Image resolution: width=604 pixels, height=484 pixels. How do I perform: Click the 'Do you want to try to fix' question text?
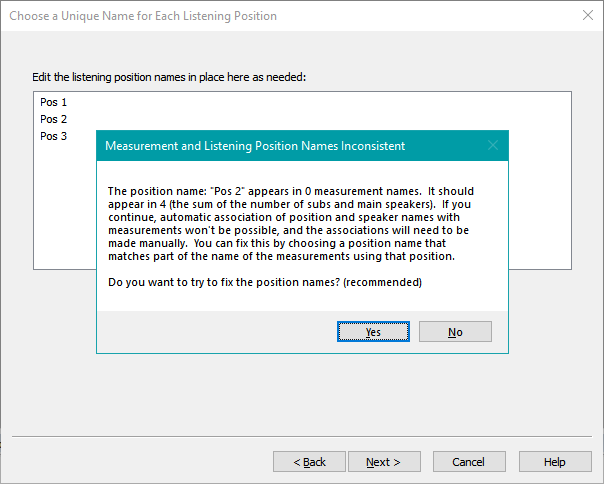pos(265,282)
